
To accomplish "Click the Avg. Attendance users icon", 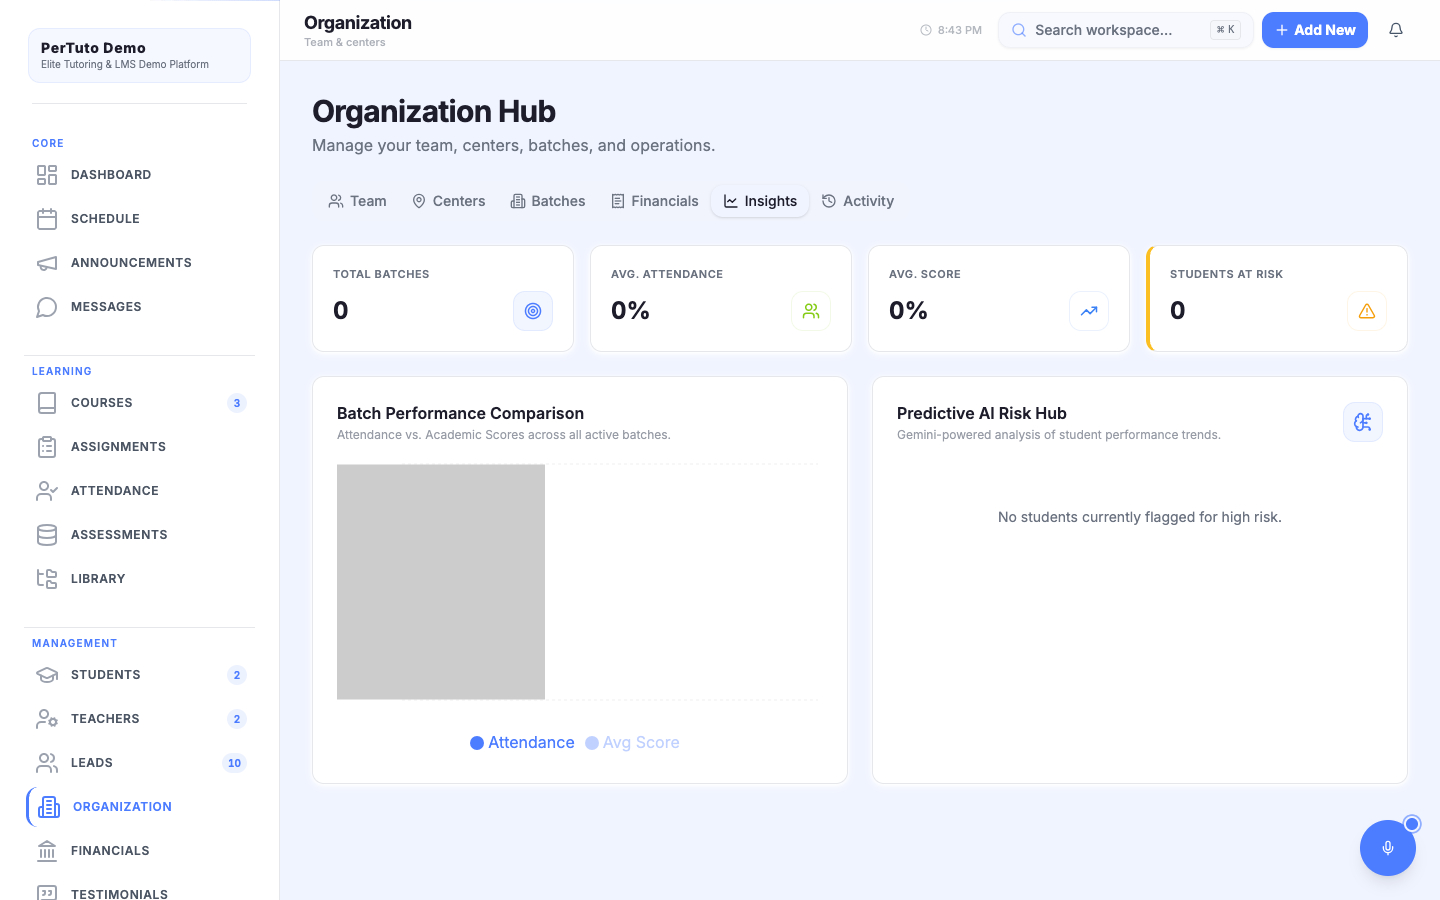I will pos(811,311).
